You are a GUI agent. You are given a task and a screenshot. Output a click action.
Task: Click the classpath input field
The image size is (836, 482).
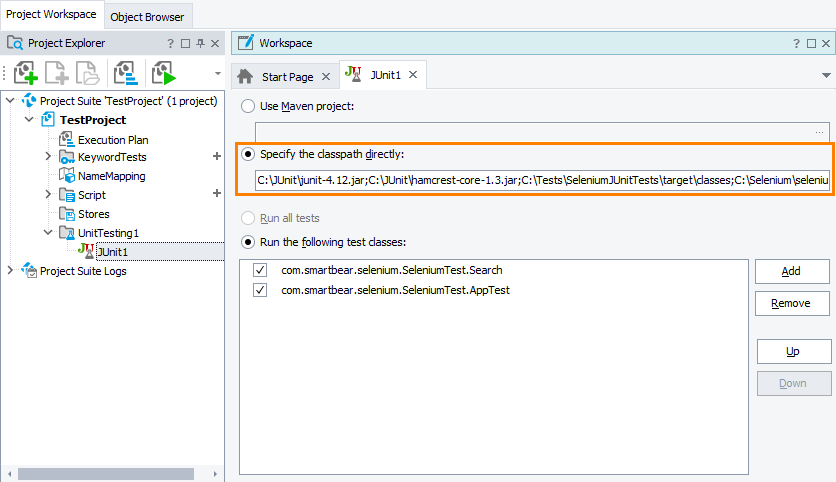pos(542,180)
